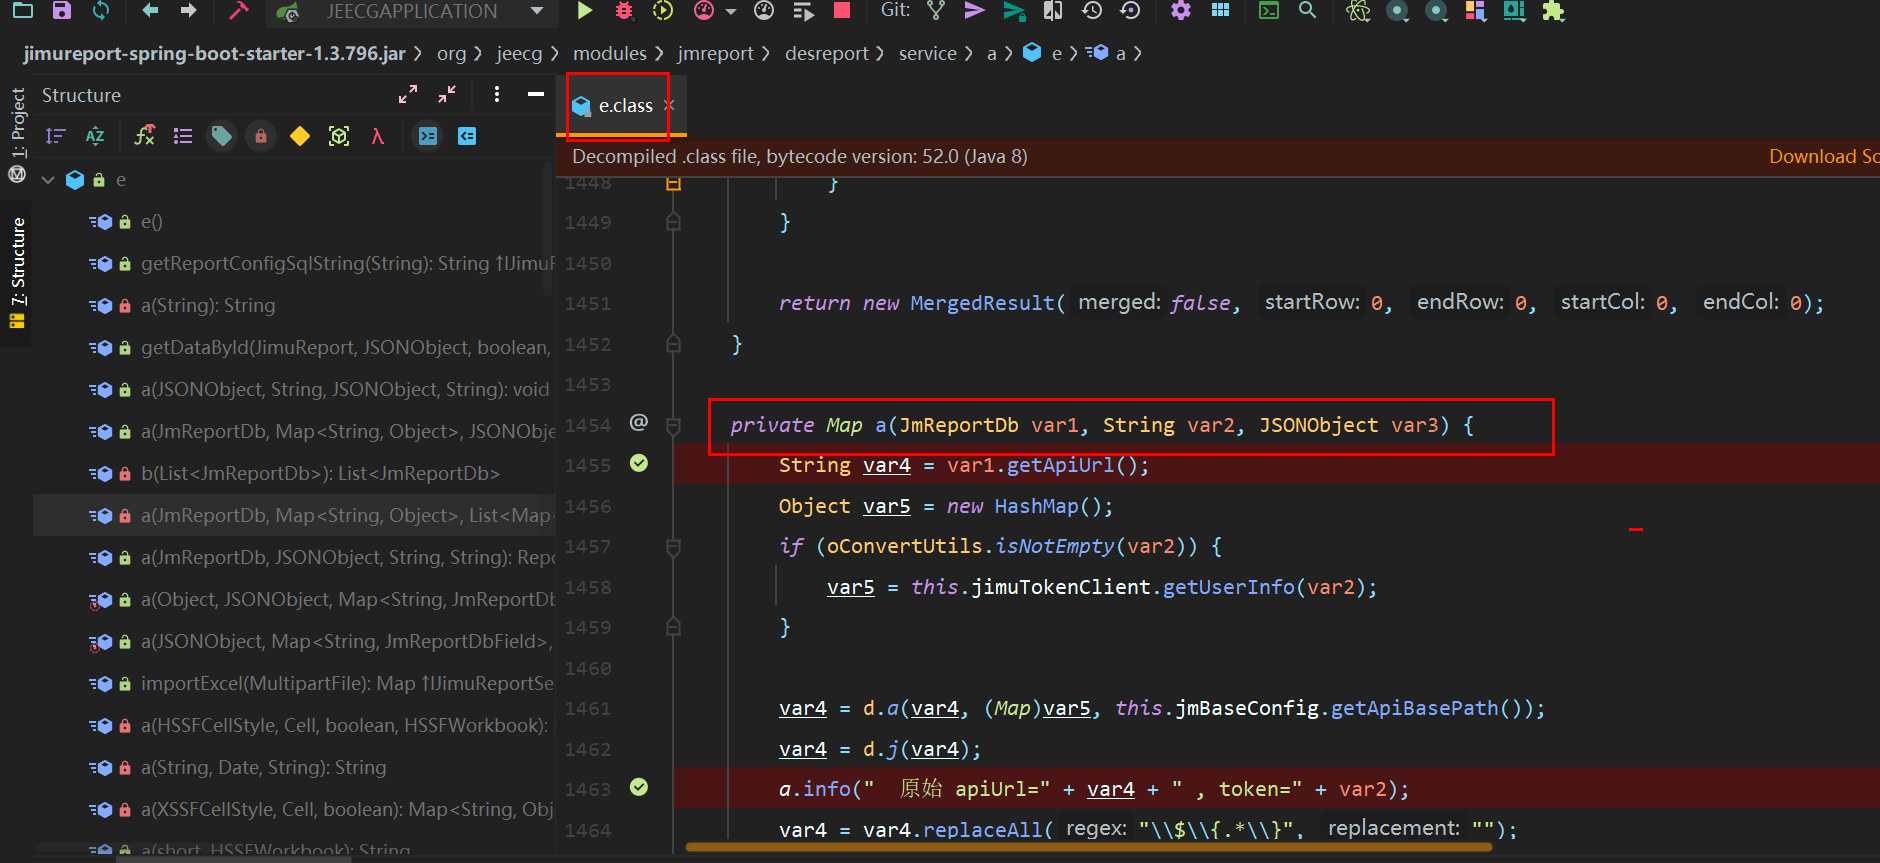The width and height of the screenshot is (1880, 863).
Task: Toggle Show Properties list icon
Action: (x=183, y=136)
